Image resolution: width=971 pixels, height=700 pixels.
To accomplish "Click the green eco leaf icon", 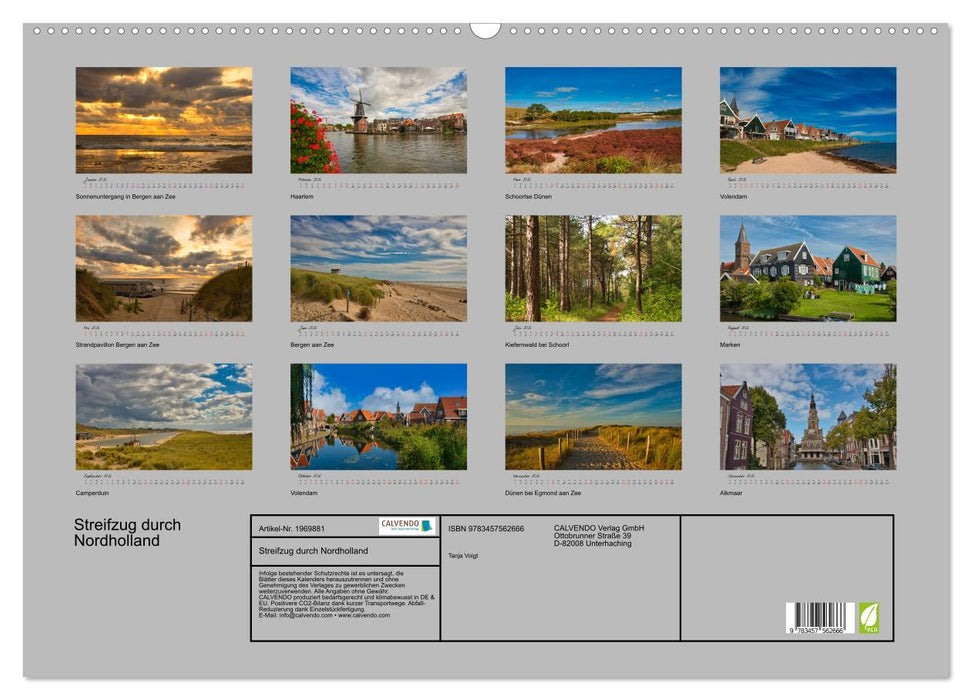I will pos(869,617).
